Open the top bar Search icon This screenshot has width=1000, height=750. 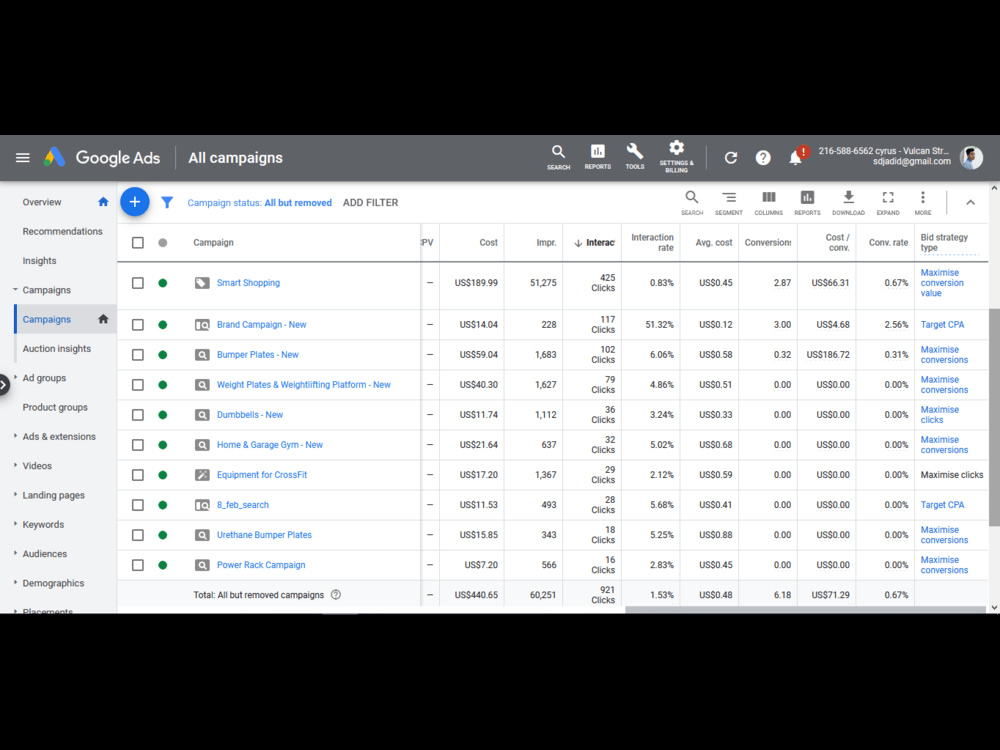558,157
